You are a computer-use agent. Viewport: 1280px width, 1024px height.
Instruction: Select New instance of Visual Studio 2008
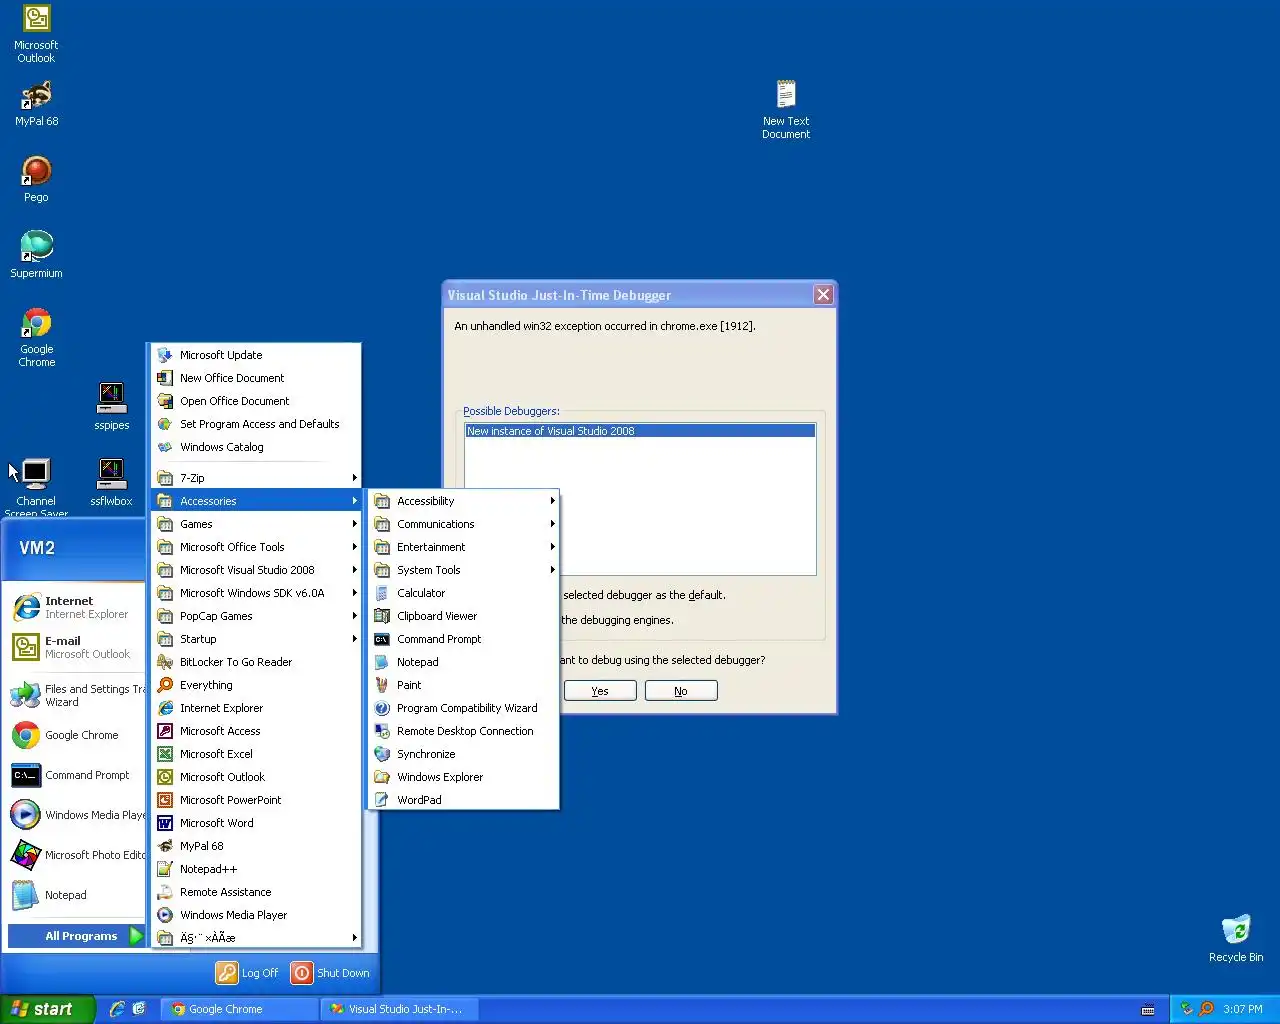click(x=640, y=431)
